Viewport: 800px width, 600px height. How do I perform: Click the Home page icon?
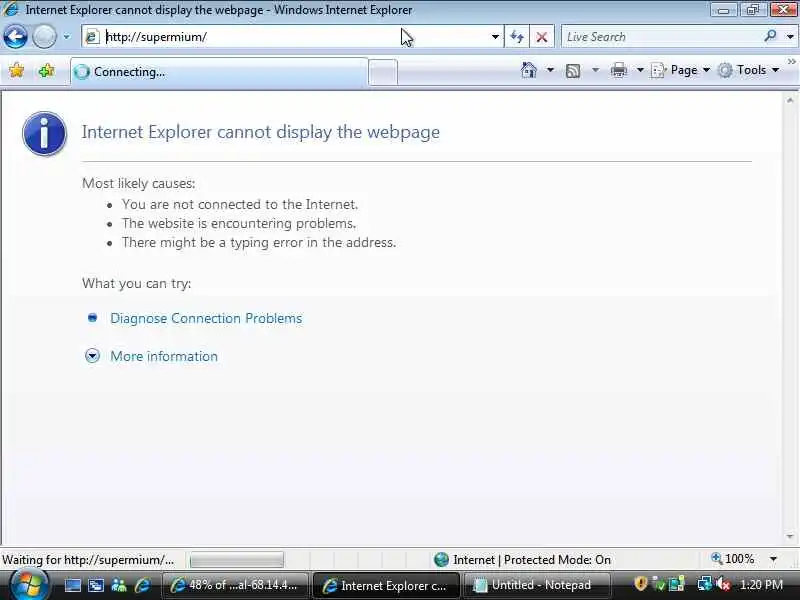[x=529, y=70]
